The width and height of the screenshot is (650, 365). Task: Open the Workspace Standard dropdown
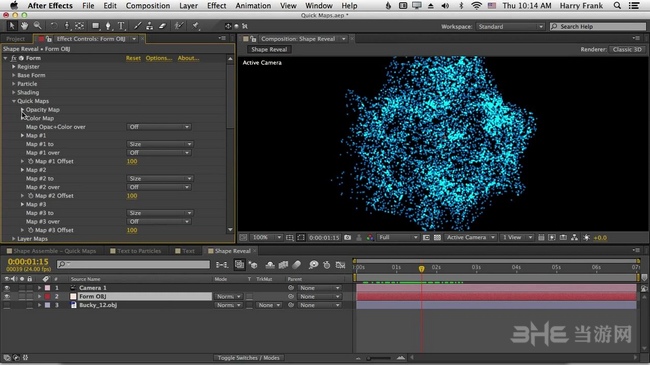pyautogui.click(x=510, y=27)
